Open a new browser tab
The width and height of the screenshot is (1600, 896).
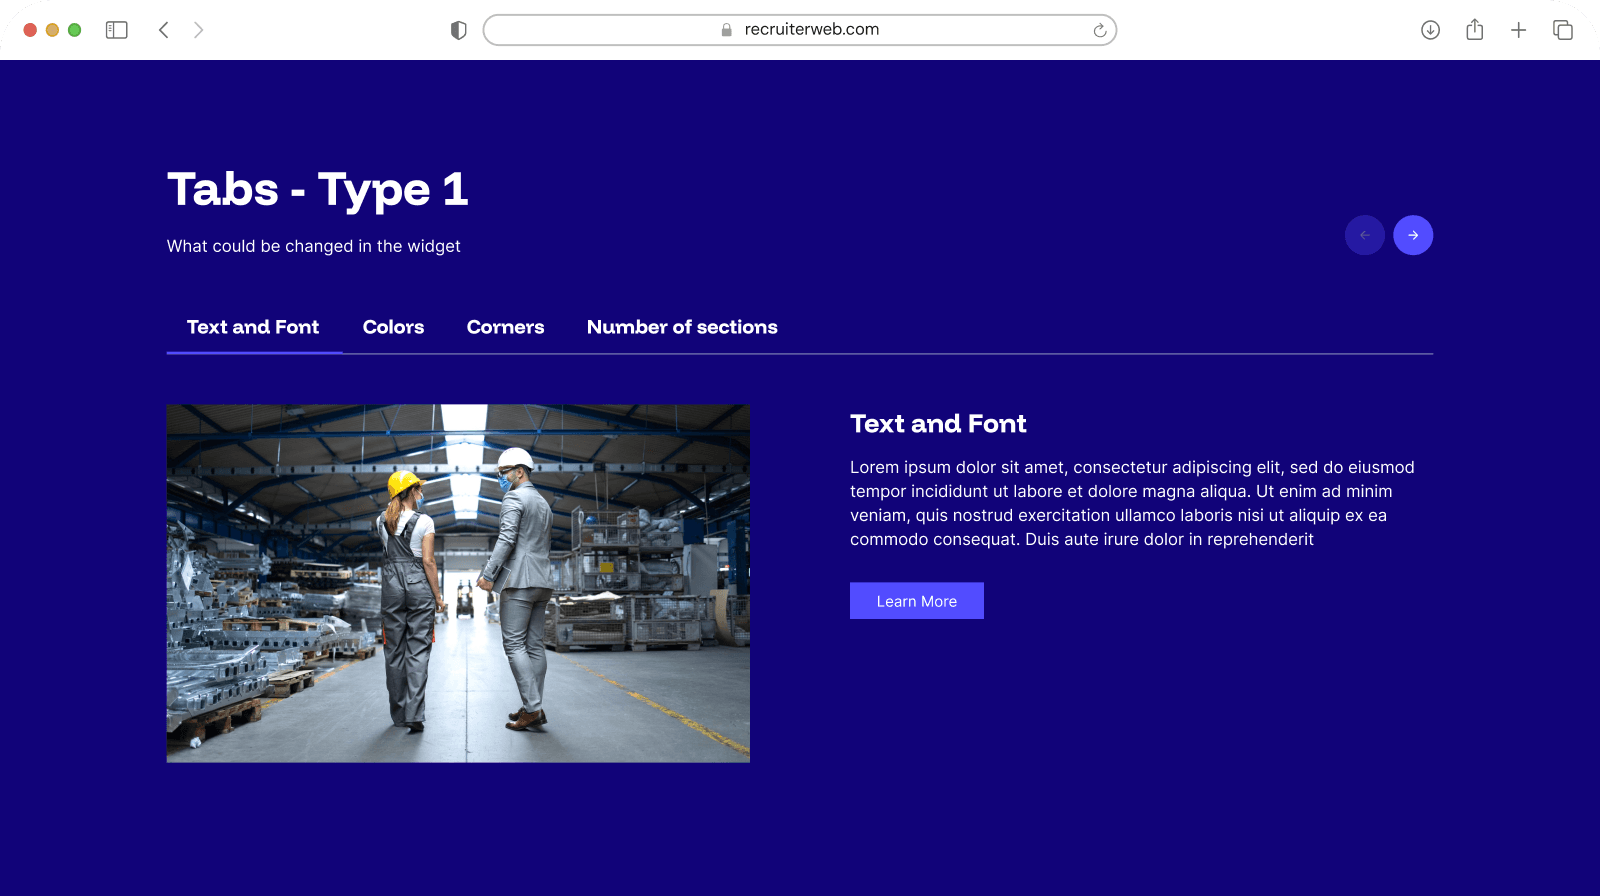[x=1518, y=30]
